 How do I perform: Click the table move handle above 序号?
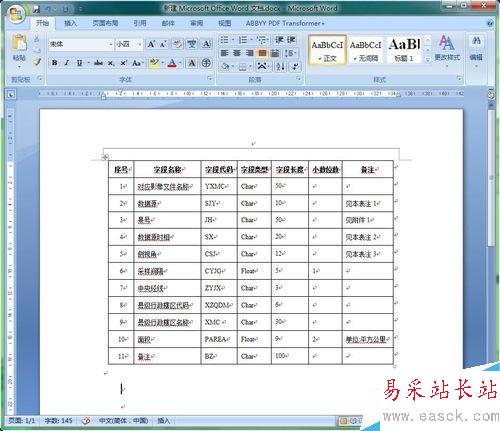pyautogui.click(x=105, y=157)
